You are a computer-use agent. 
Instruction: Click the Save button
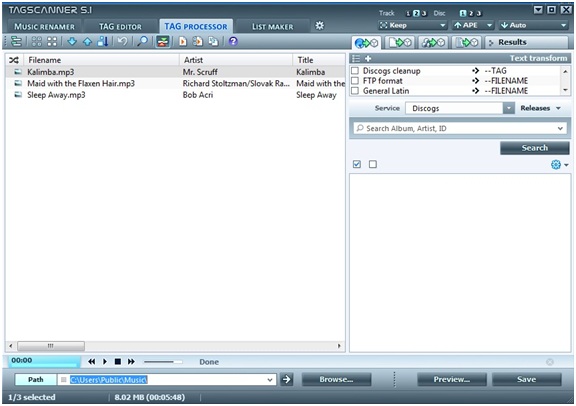pos(526,379)
